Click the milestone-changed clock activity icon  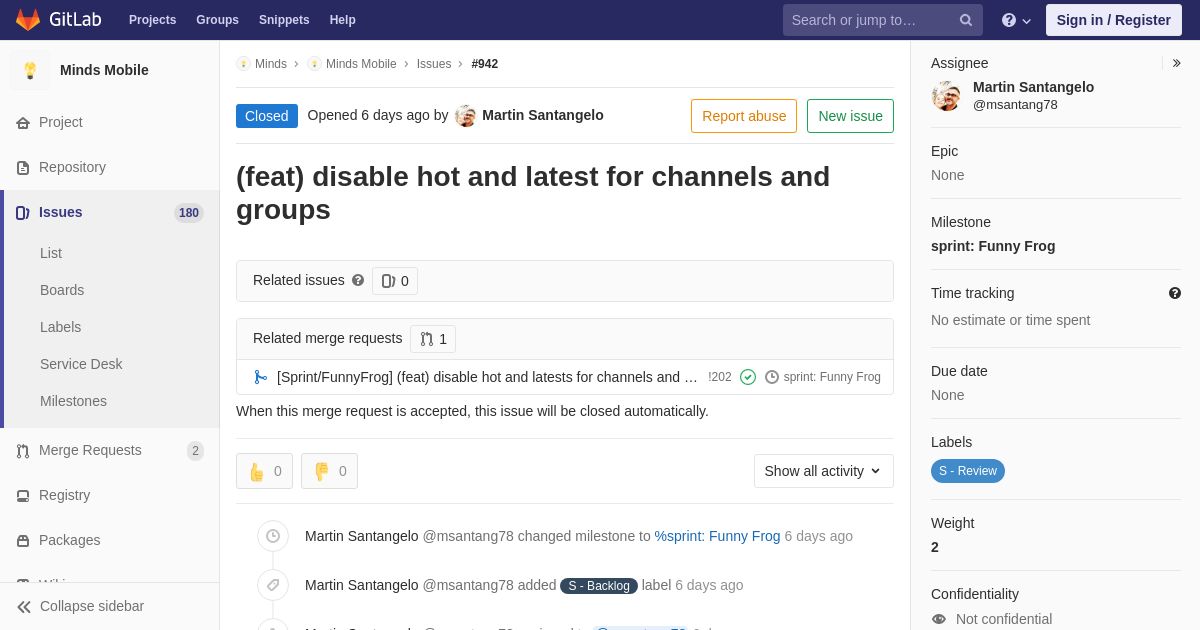tap(273, 536)
